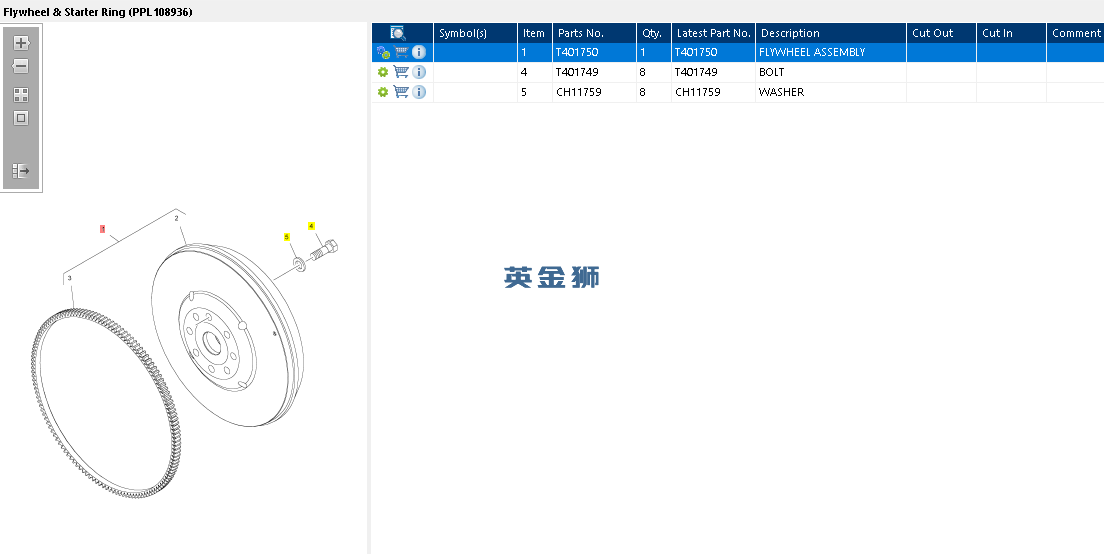Select yellow callout 5 on diagram
This screenshot has height=554, width=1104.
click(287, 237)
